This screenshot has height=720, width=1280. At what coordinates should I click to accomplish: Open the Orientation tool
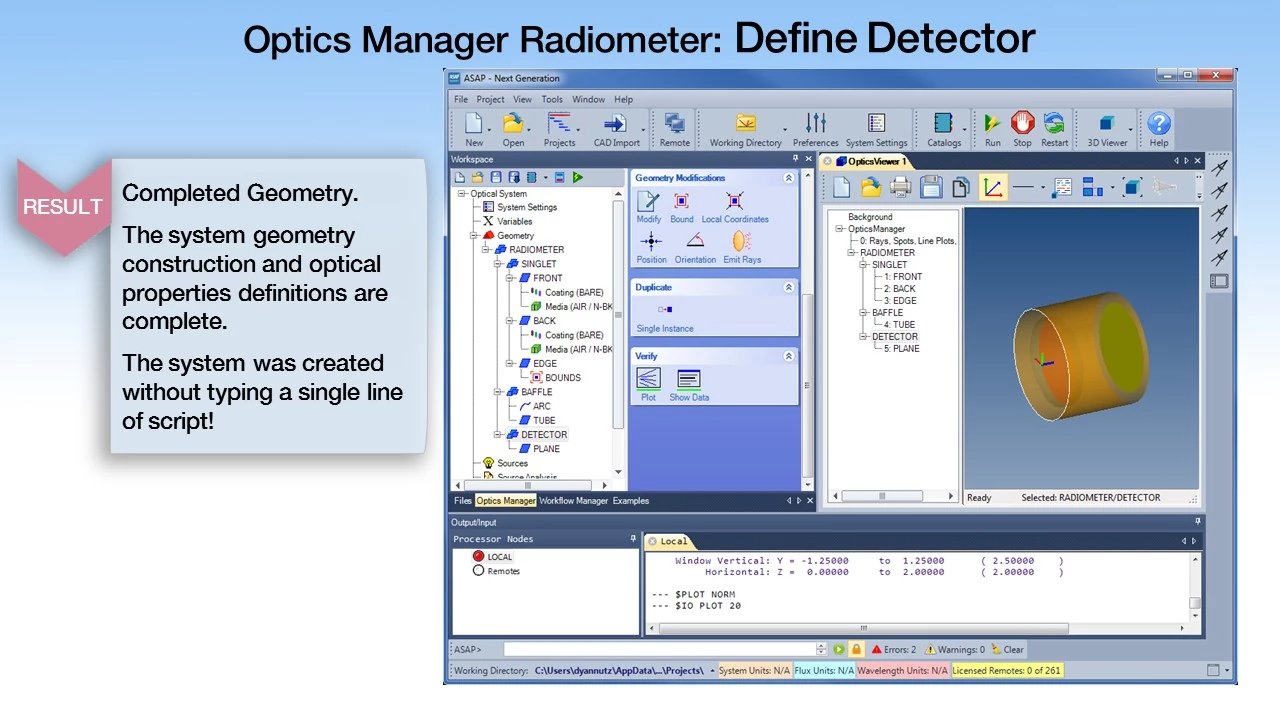[x=695, y=243]
